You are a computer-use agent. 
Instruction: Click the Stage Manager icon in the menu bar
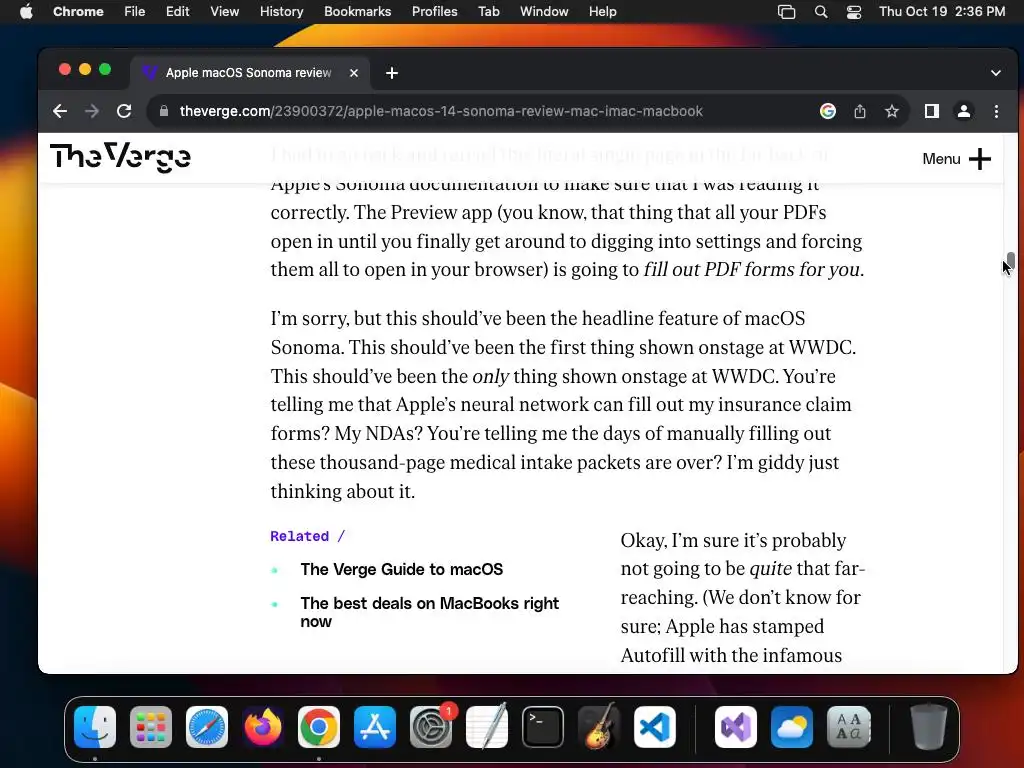[786, 12]
